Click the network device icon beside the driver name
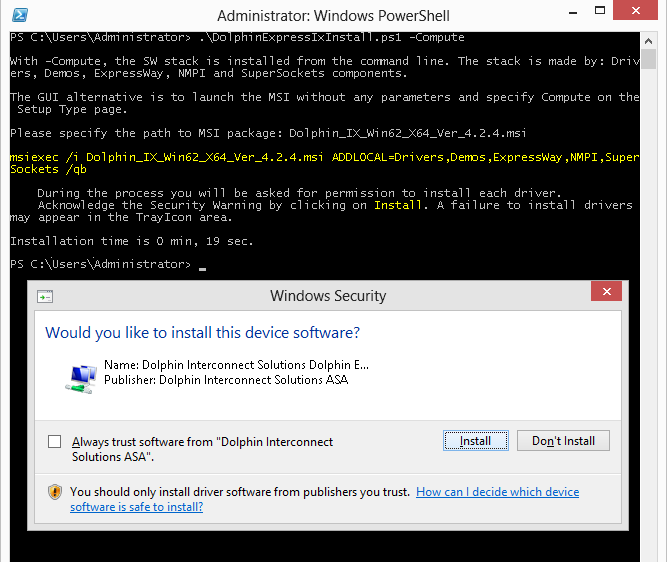The height and width of the screenshot is (562, 667). coord(81,378)
